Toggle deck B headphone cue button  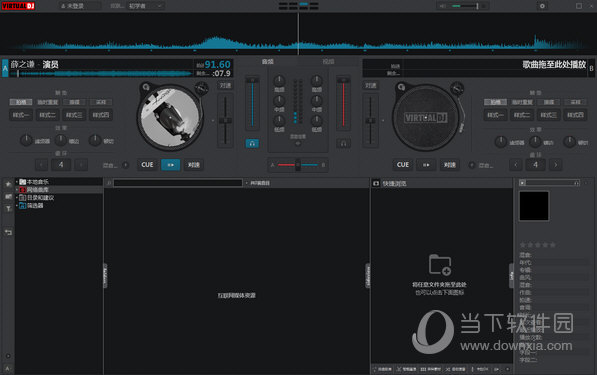(x=343, y=143)
